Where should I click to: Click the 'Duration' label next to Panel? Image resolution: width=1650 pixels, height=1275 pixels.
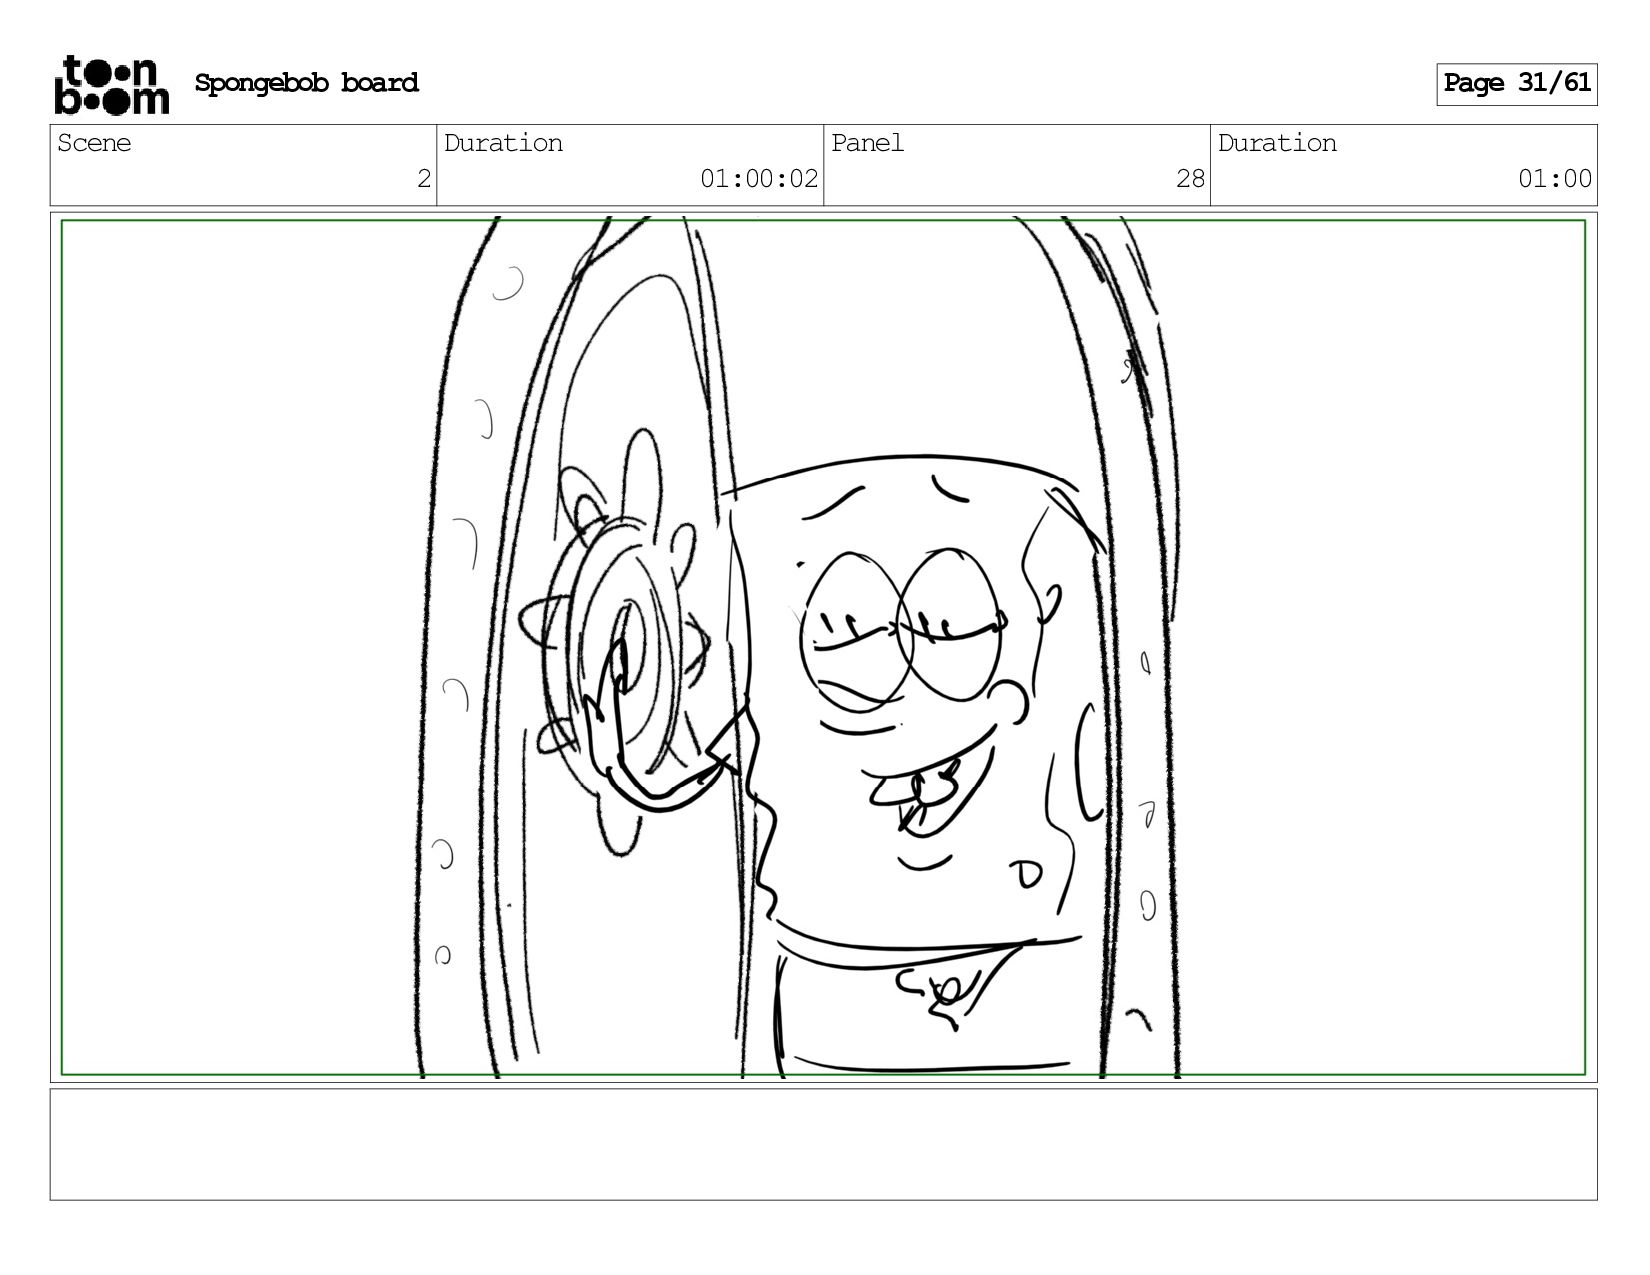point(1277,143)
